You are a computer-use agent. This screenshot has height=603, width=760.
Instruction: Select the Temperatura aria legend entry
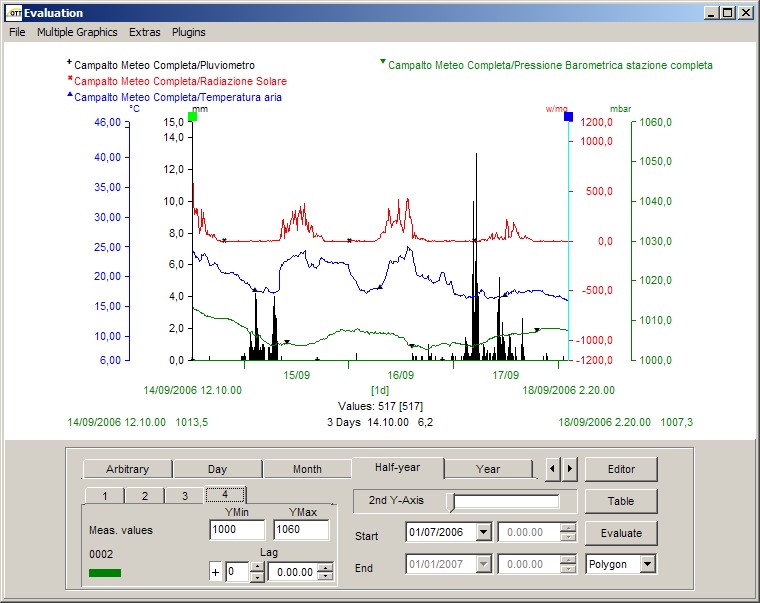(174, 97)
